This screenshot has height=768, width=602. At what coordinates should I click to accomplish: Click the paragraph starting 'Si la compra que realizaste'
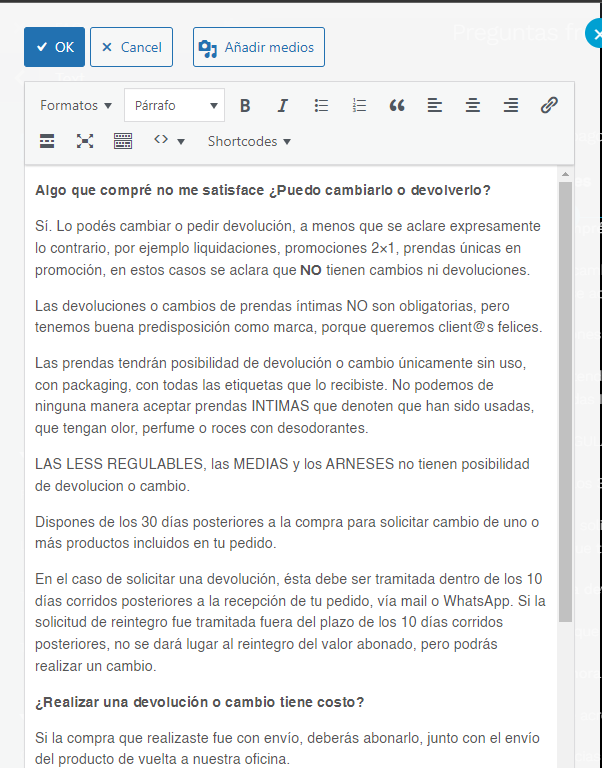click(287, 748)
